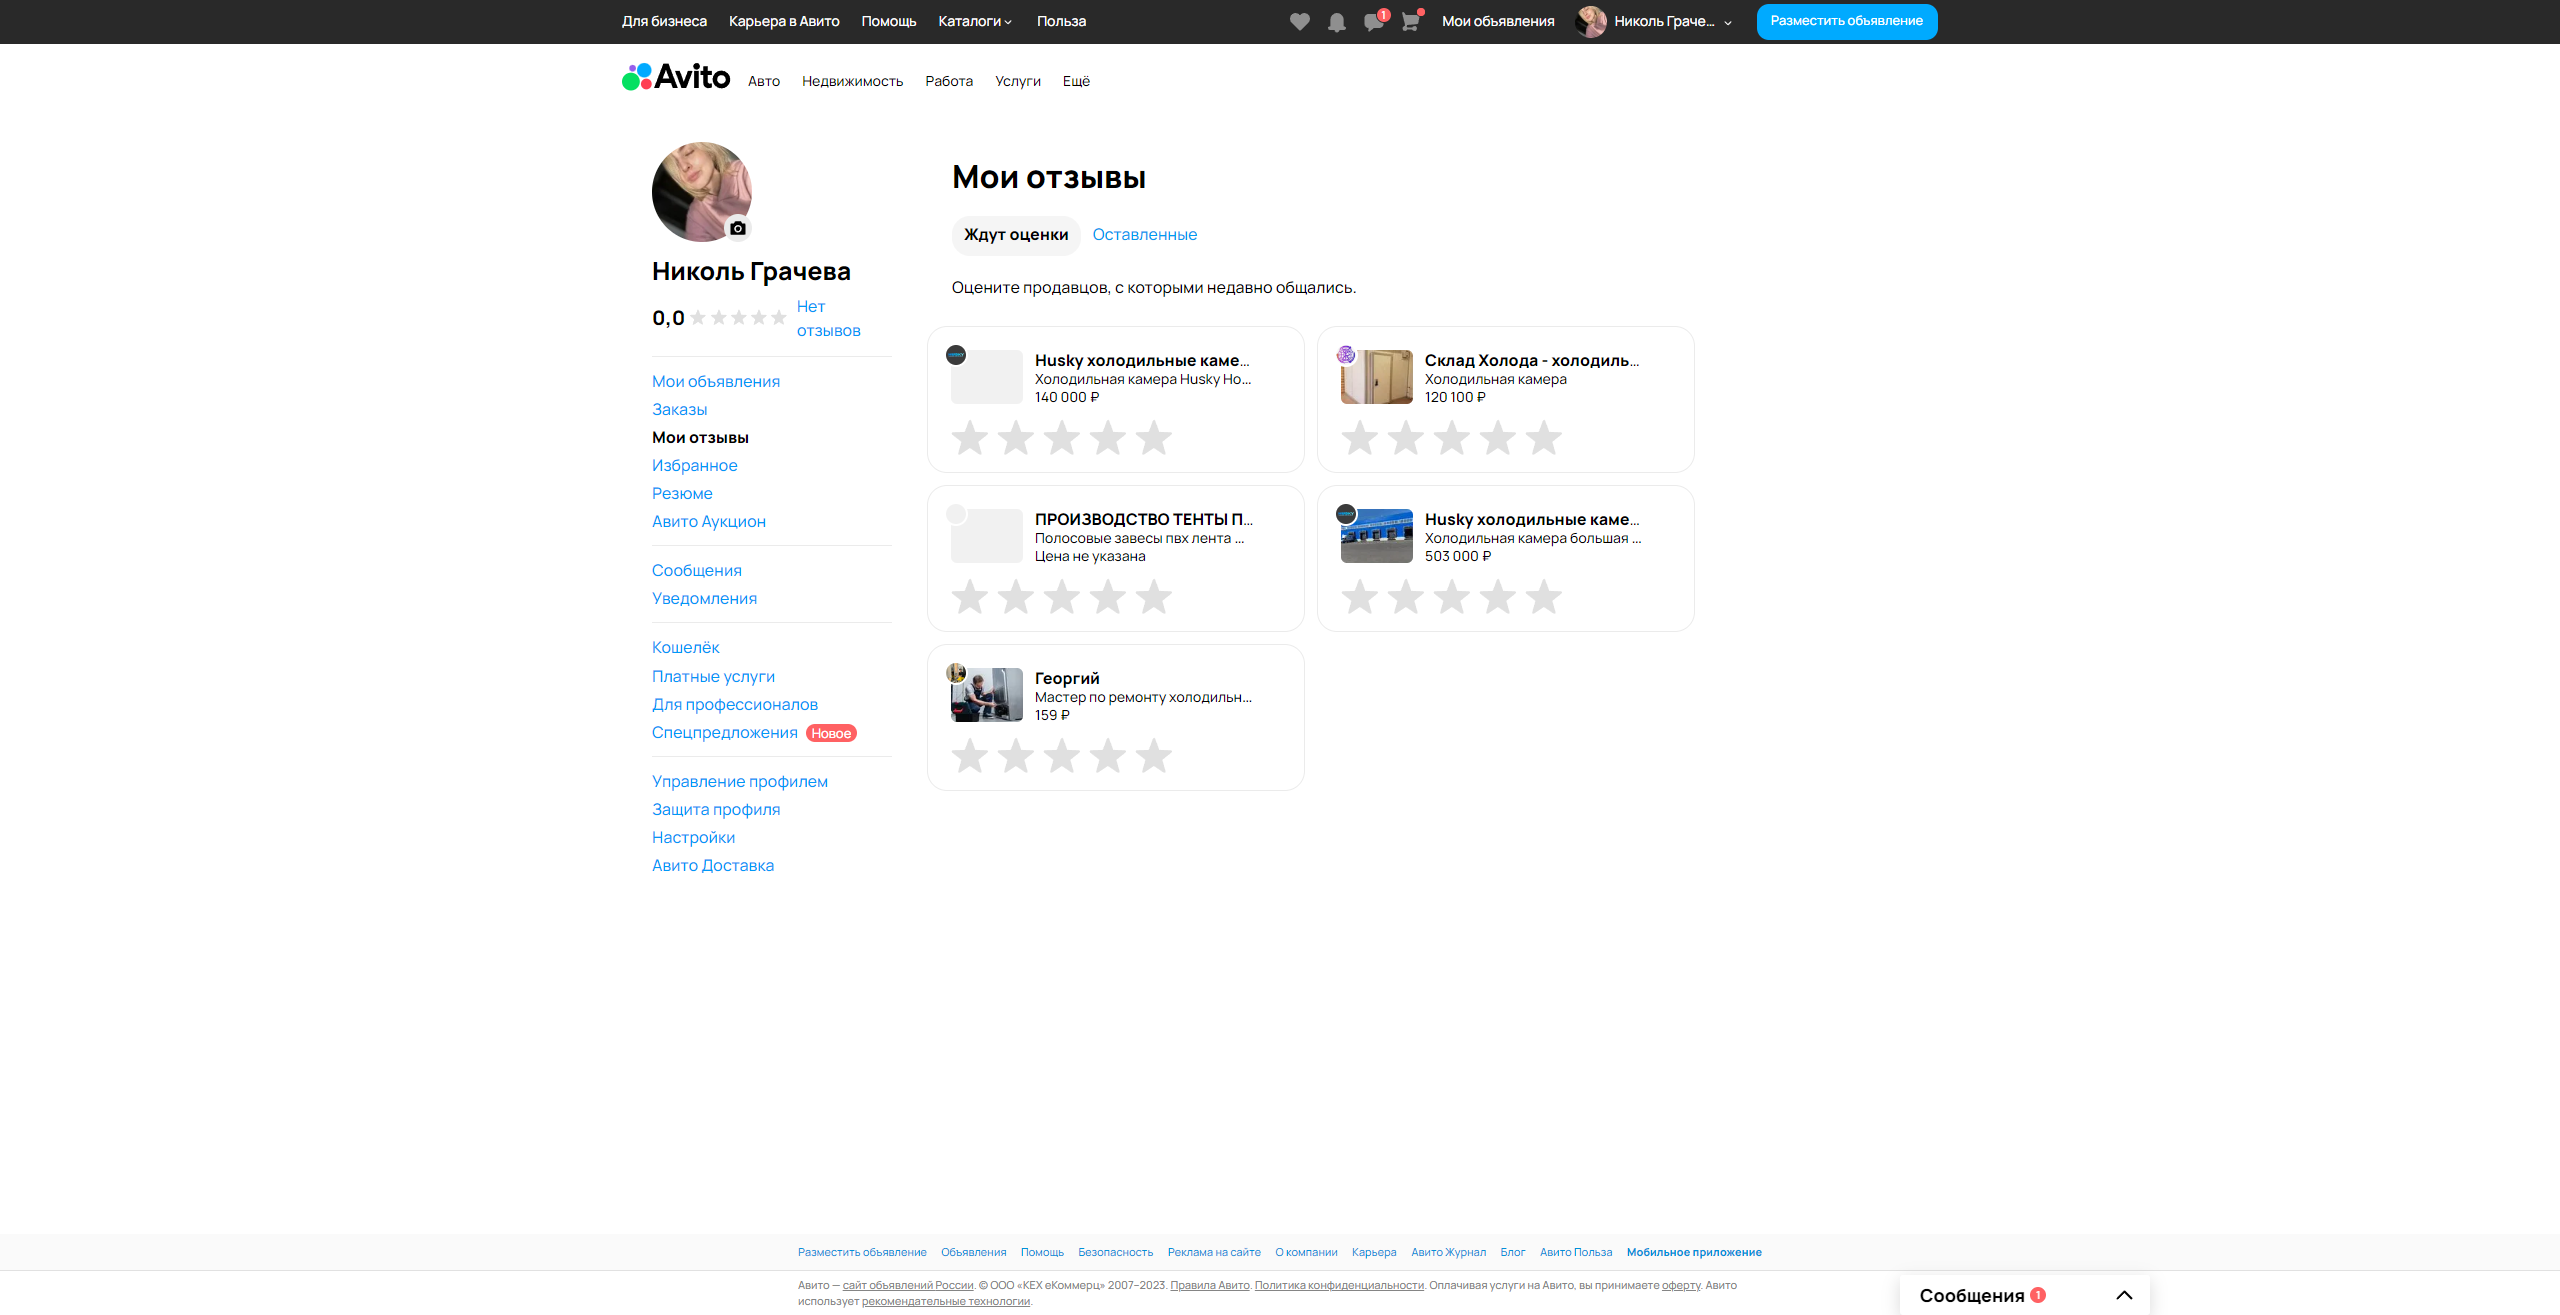The height and width of the screenshot is (1315, 2560).
Task: Expand the Николь Граче... account menu
Action: (1673, 22)
